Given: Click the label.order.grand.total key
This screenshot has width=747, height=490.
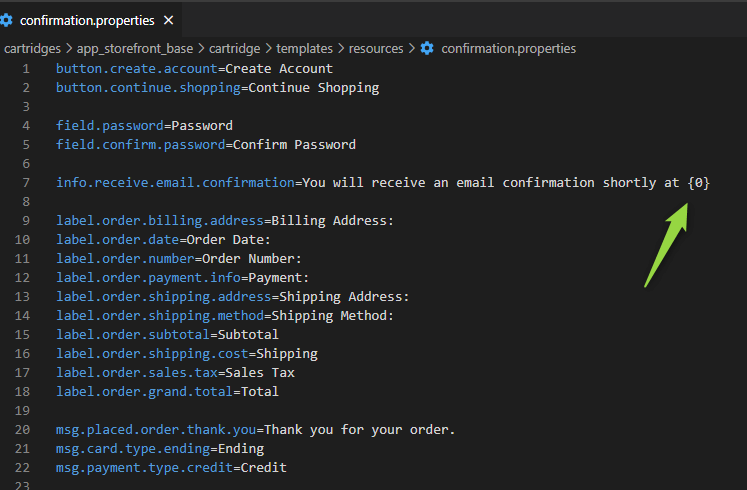Looking at the screenshot, I should click(x=144, y=391).
